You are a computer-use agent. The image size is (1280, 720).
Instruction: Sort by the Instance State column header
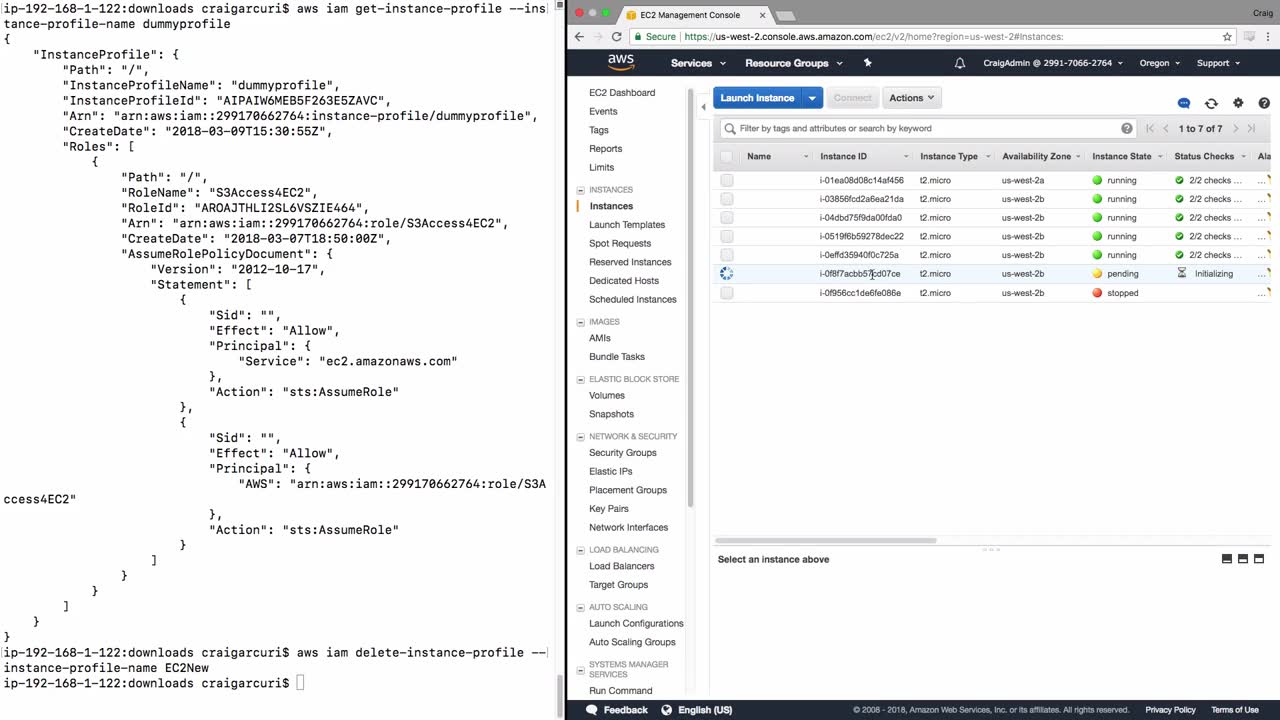coord(1122,156)
